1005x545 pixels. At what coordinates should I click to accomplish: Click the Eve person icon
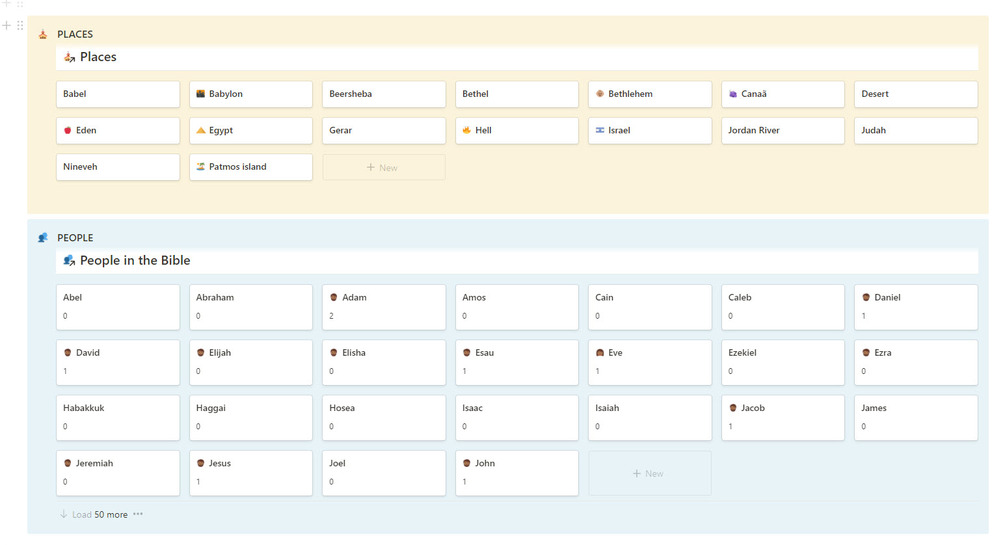point(600,353)
